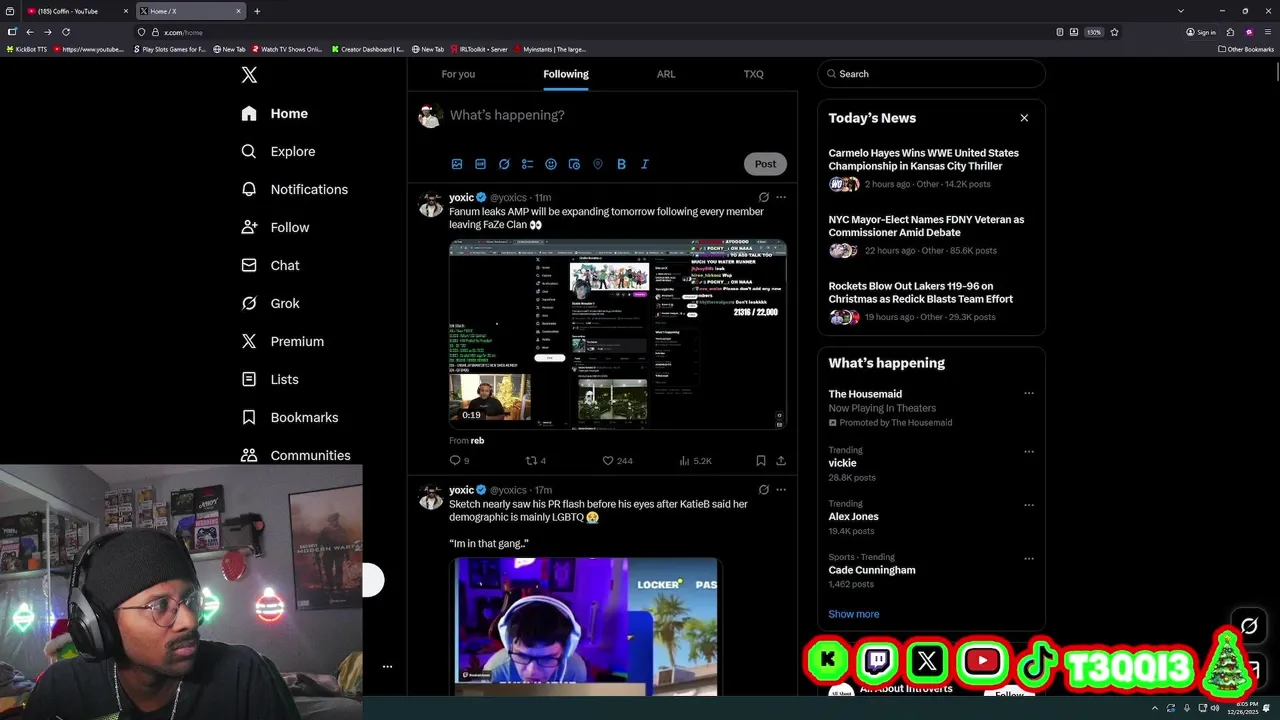Screen dimensions: 1280x720
Task: Open Follow in the sidebar
Action: pyautogui.click(x=275, y=227)
